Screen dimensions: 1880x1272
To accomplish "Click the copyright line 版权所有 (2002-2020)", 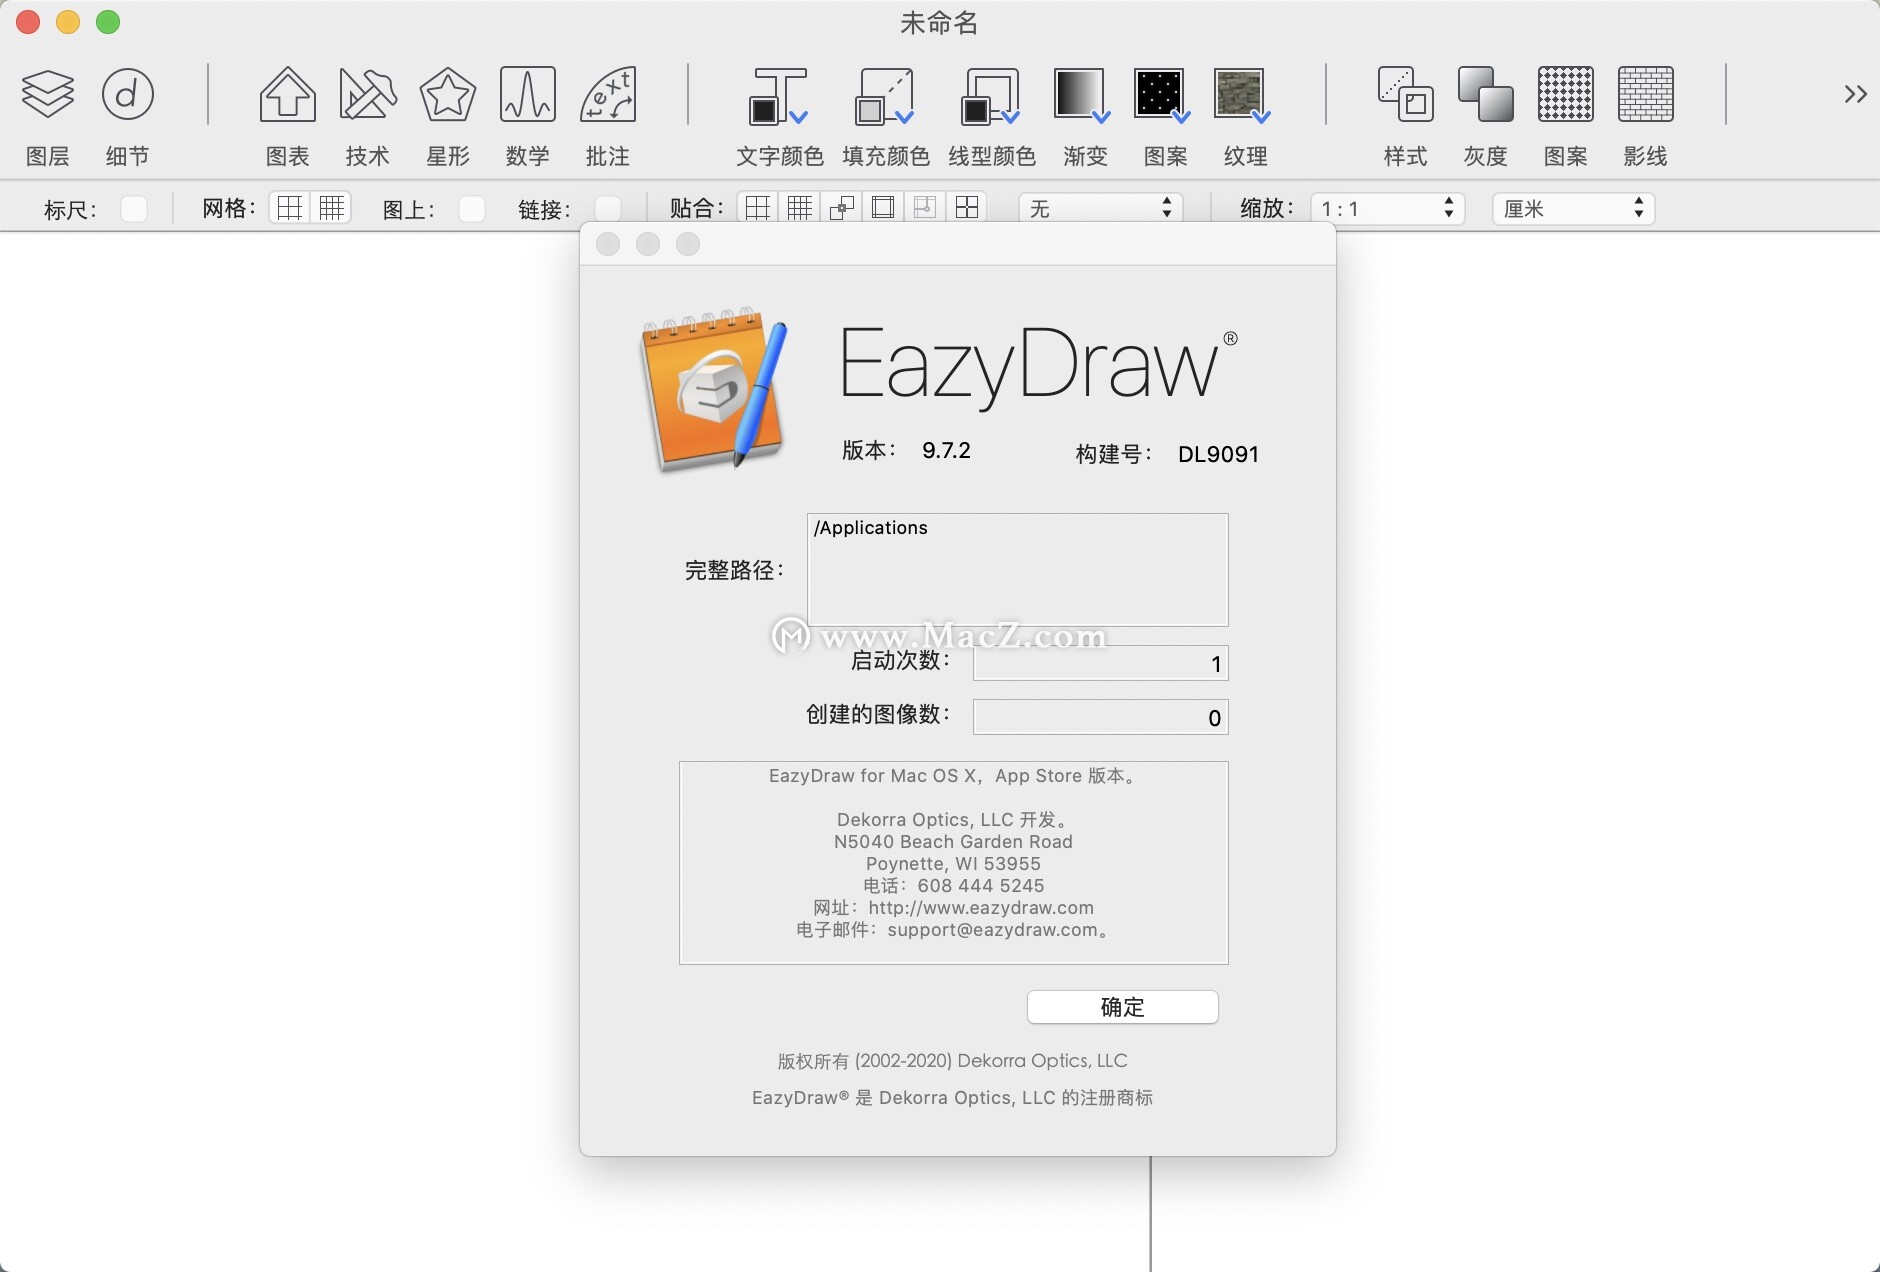I will click(x=953, y=1061).
